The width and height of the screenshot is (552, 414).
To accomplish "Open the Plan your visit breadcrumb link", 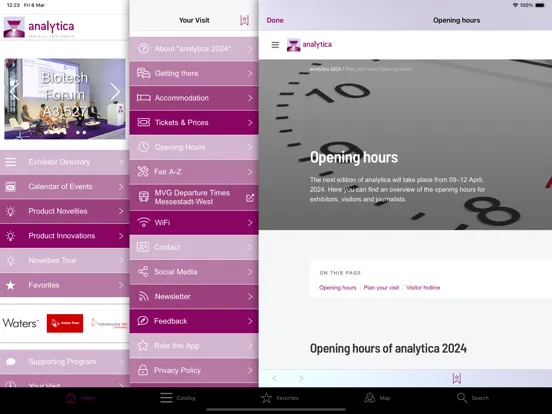I will (x=360, y=69).
